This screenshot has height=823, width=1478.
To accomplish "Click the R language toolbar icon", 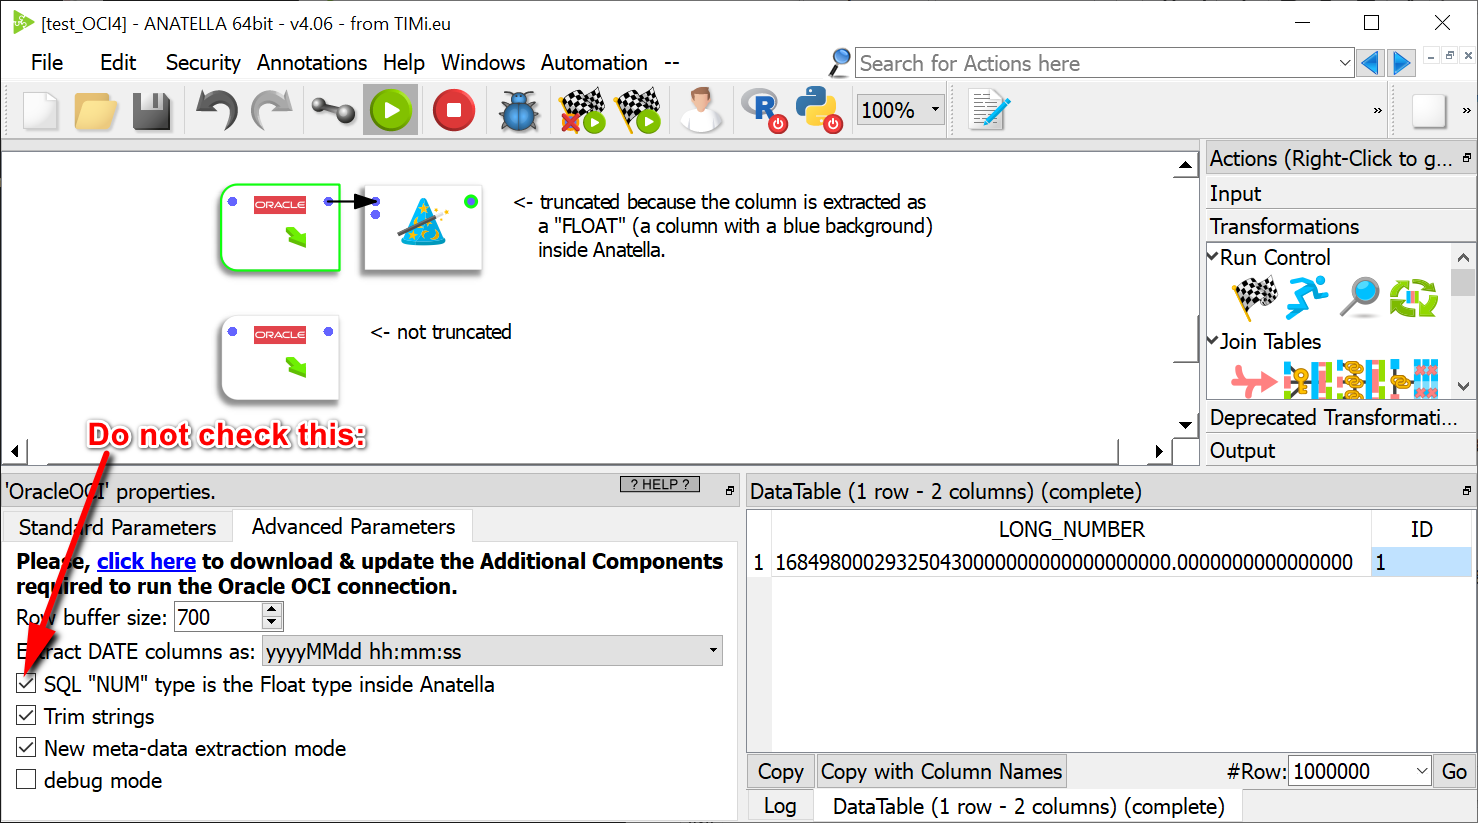I will [763, 109].
